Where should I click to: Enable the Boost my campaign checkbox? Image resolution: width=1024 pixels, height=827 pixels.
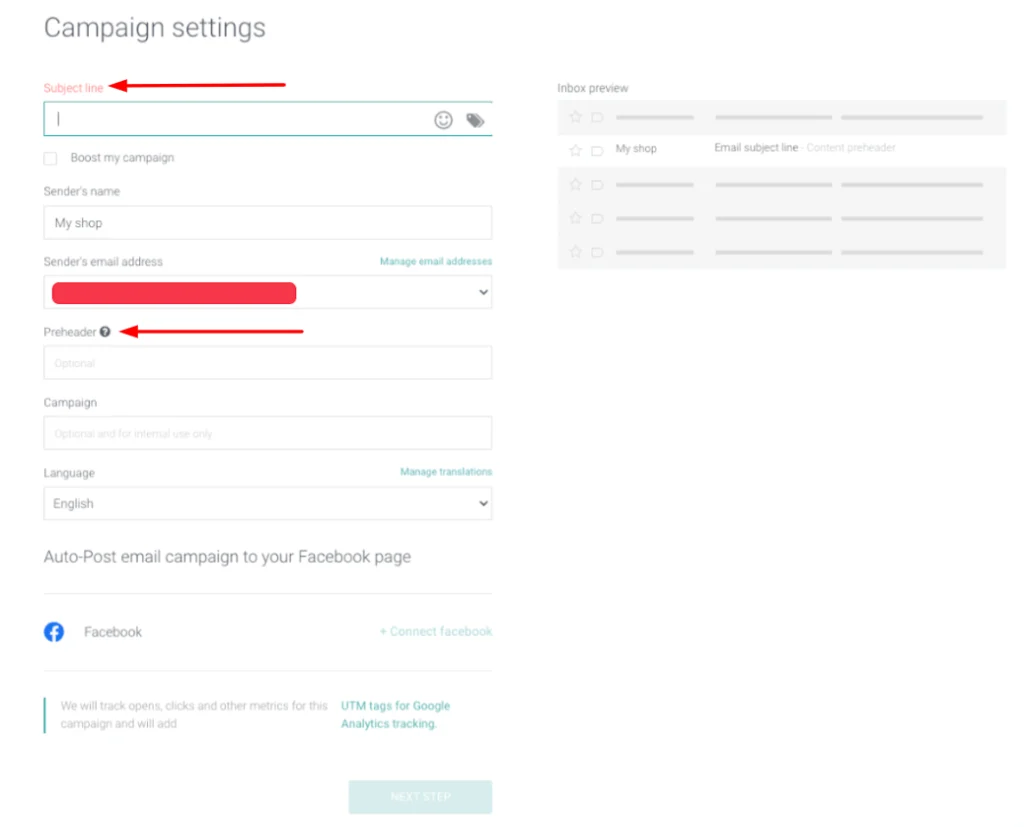50,159
